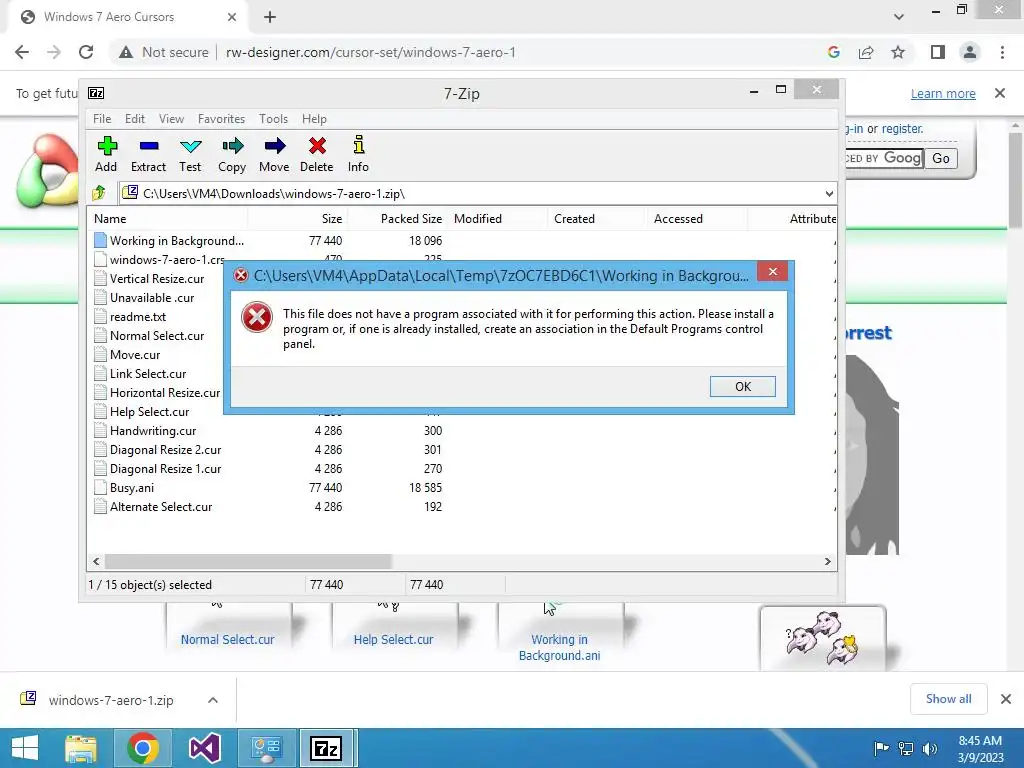
Task: Open the Chrome tab search chevron
Action: [899, 17]
